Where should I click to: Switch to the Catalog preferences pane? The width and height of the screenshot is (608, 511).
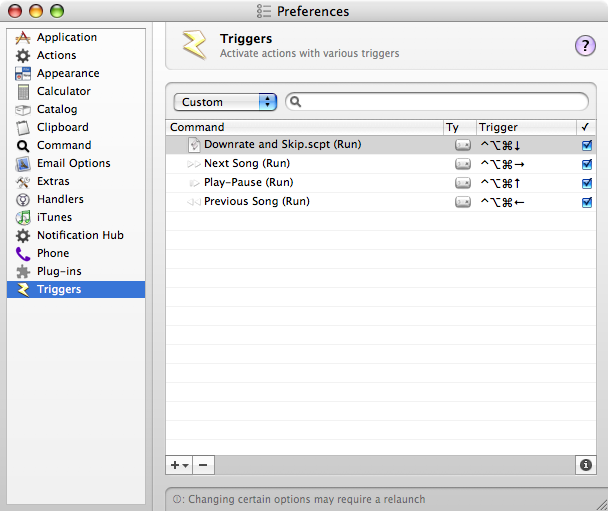(x=57, y=110)
